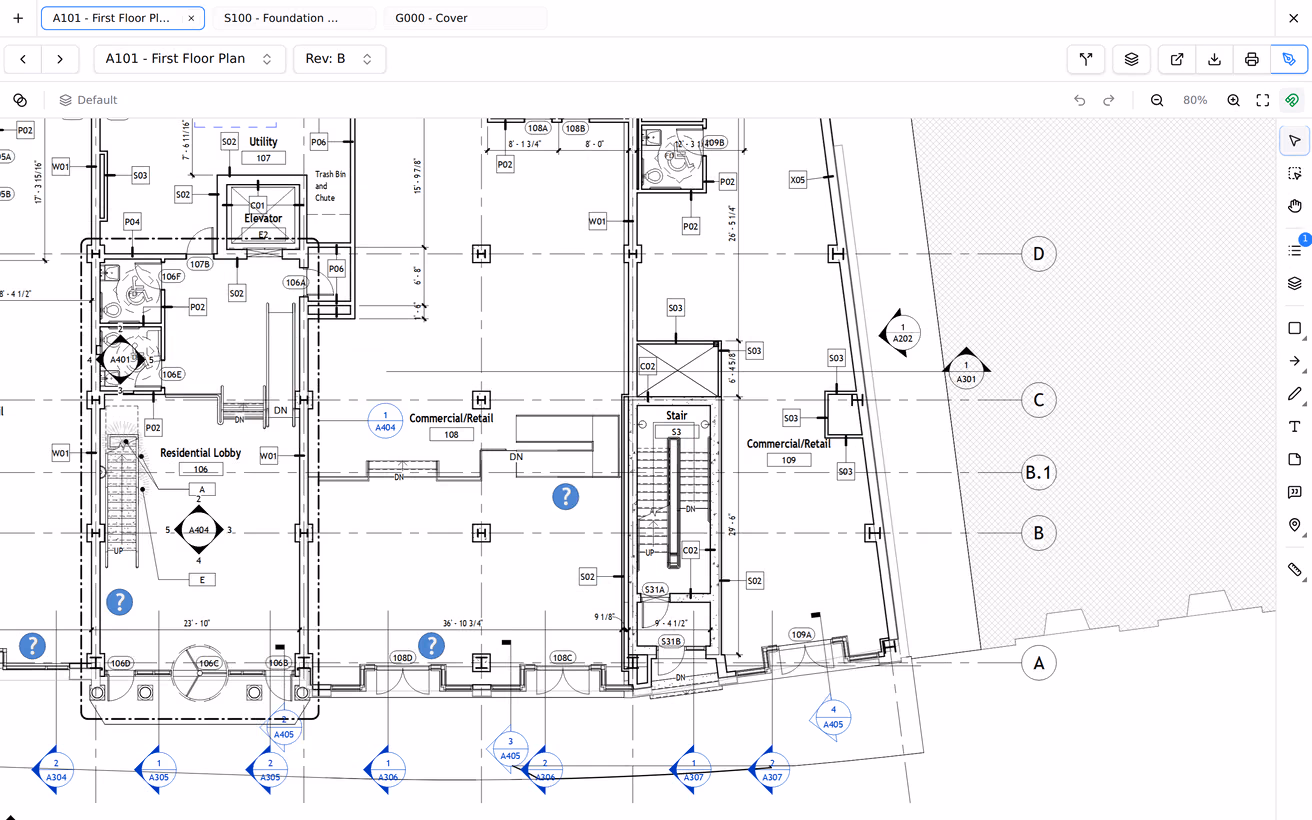Activate the hand pan tool
The image size is (1312, 820).
click(1294, 206)
